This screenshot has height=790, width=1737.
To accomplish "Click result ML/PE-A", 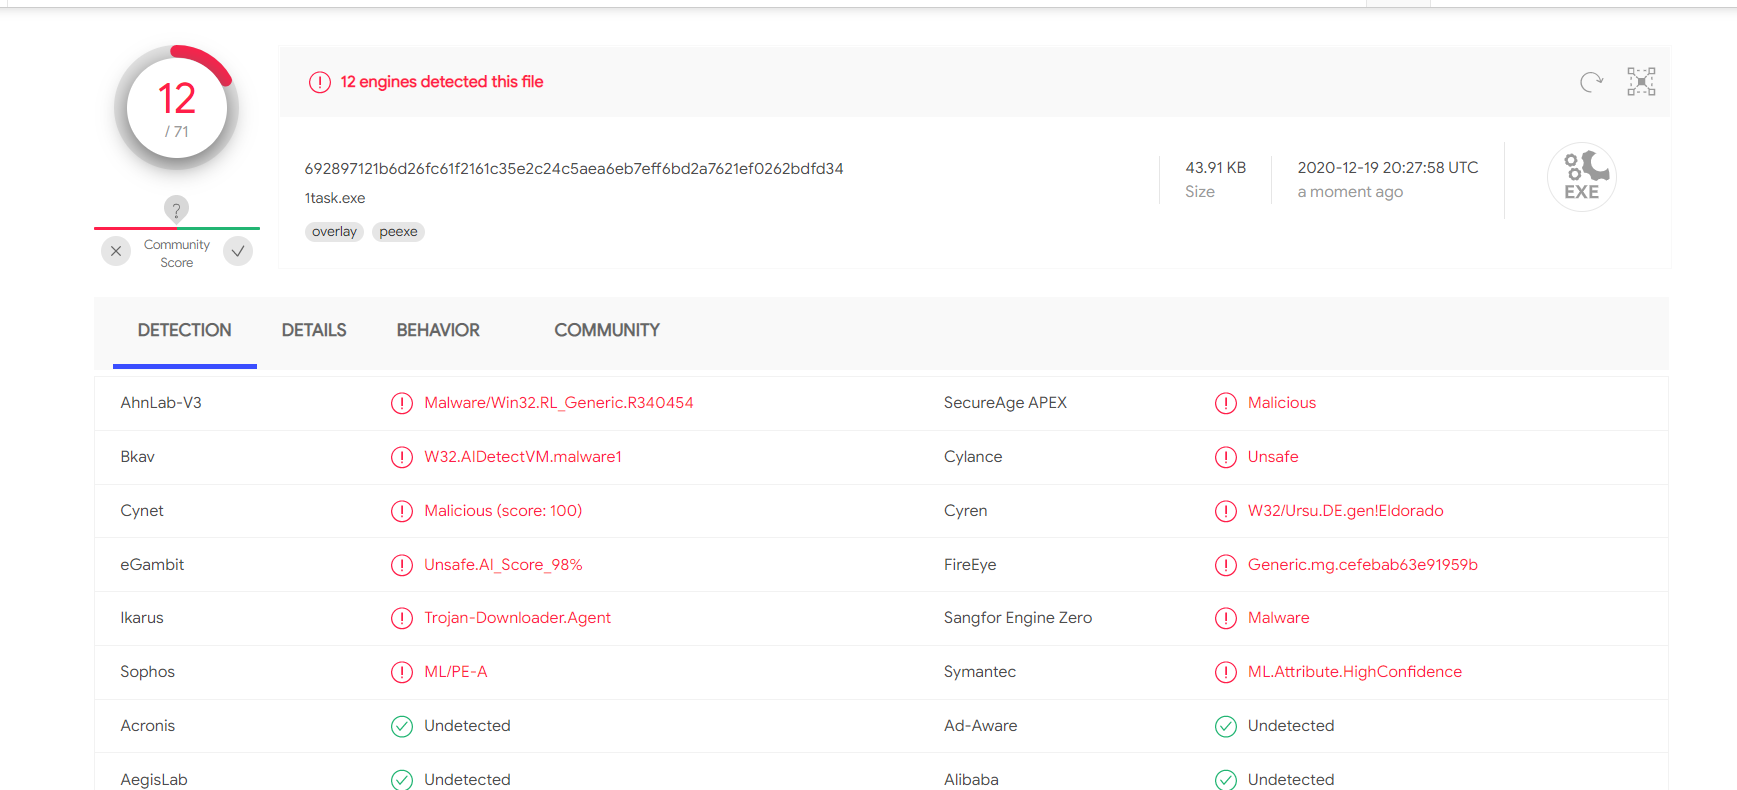I will 456,672.
